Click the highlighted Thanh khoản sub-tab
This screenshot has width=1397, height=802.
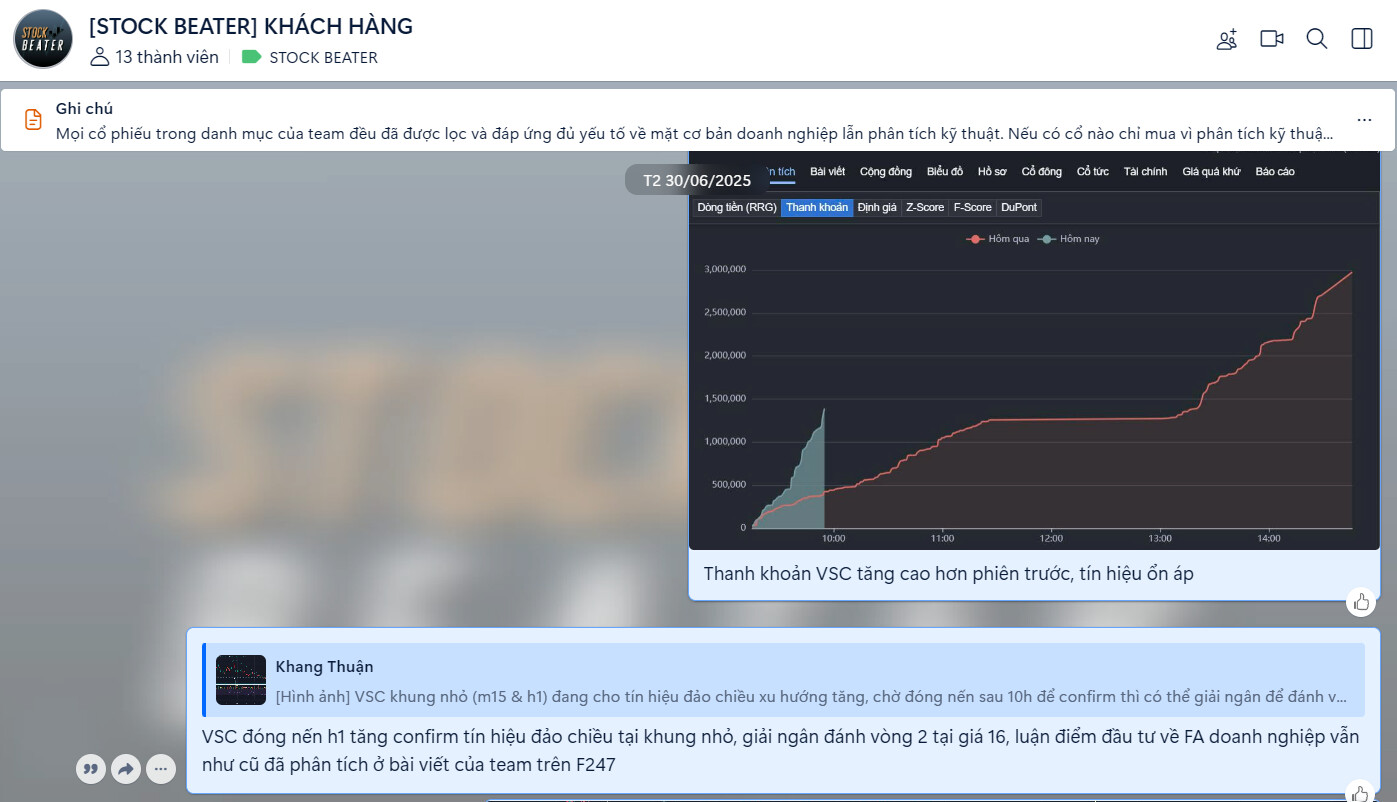(x=817, y=207)
